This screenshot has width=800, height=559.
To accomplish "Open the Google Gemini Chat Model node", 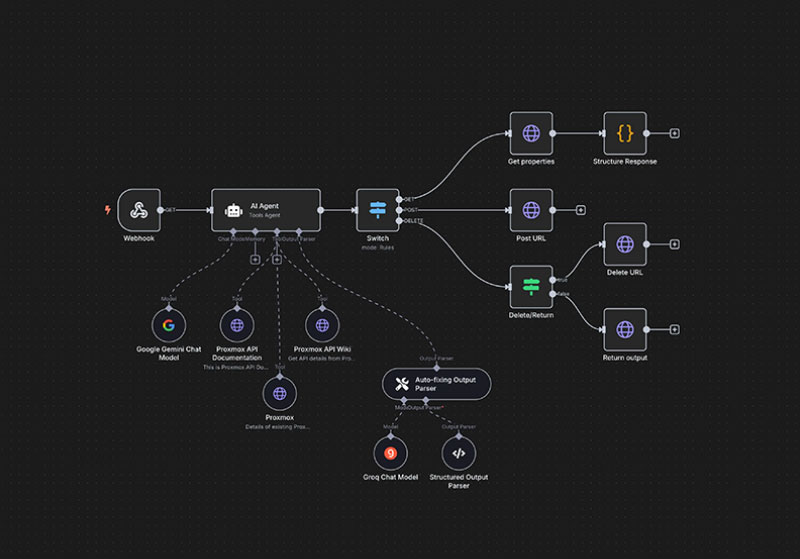I will point(169,324).
